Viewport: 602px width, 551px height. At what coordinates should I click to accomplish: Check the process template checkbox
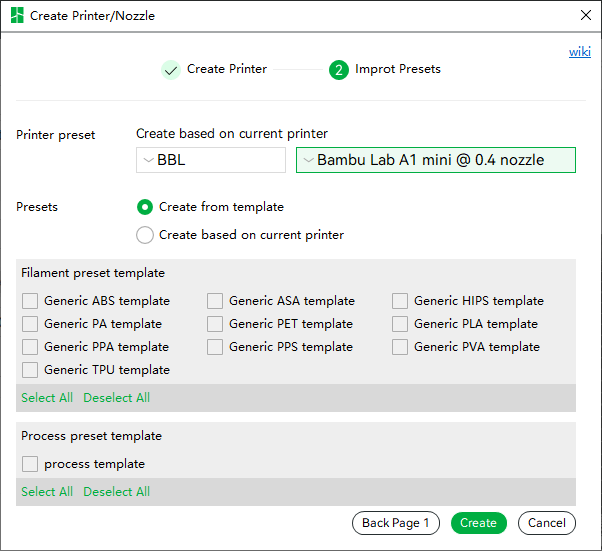[x=30, y=464]
